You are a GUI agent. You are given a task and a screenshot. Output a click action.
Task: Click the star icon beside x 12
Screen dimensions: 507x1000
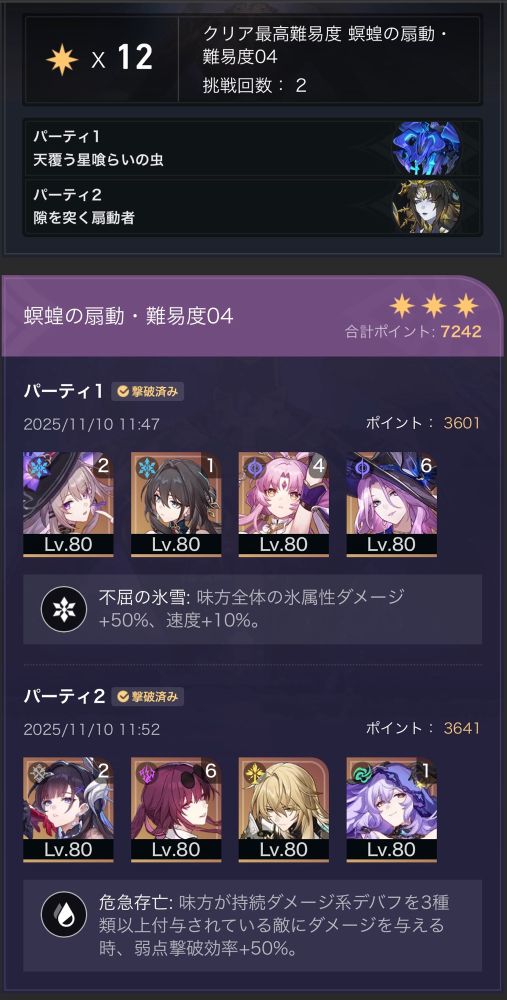tap(62, 59)
